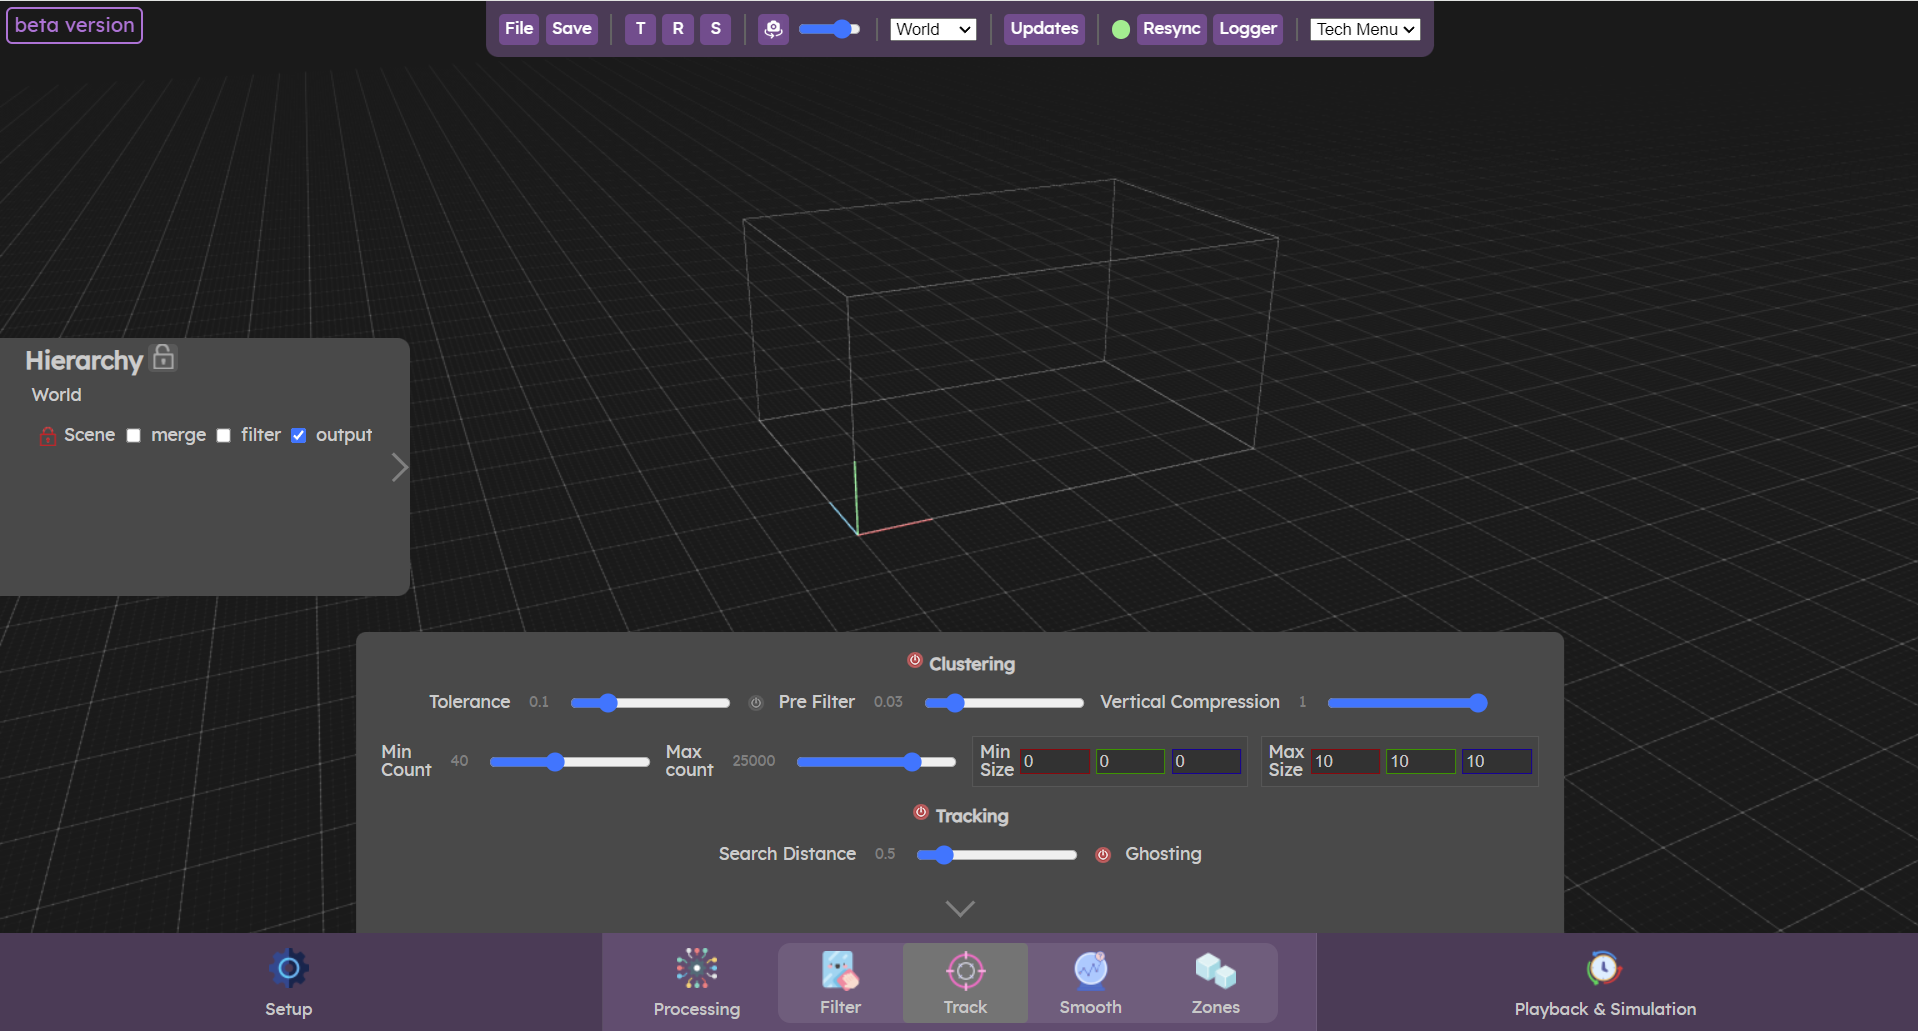
Task: Open the Logger
Action: point(1246,29)
